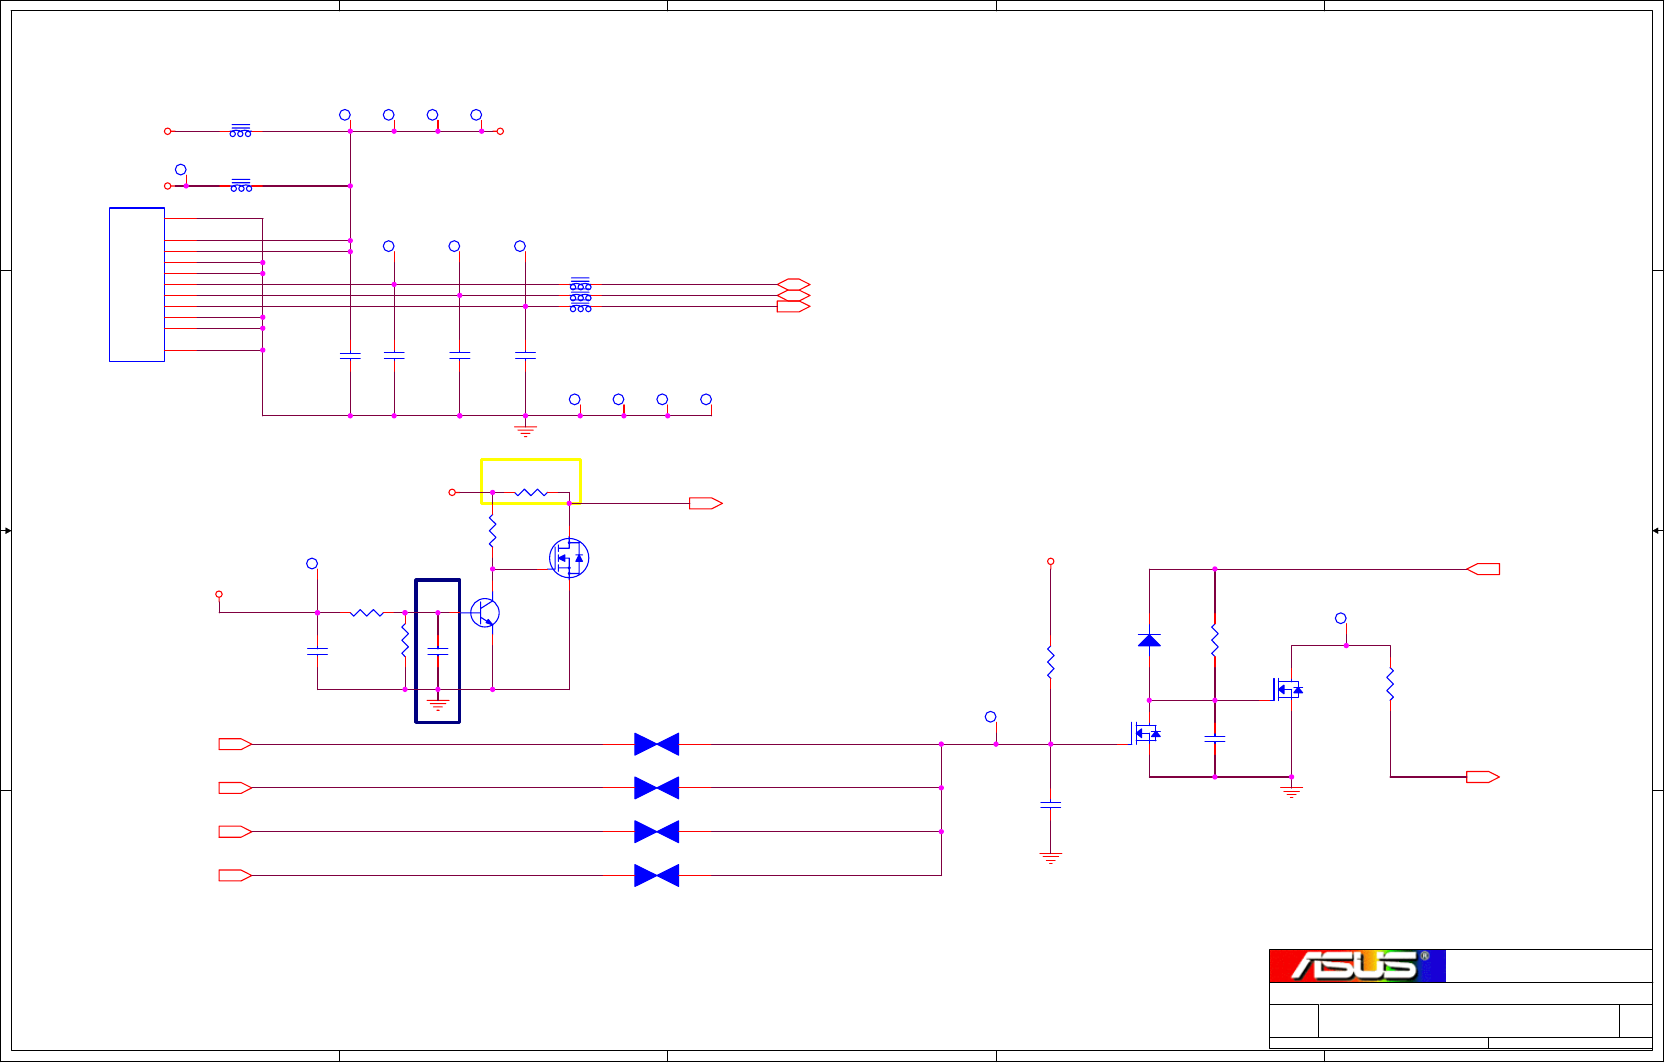Select the large blue connector rectangle

pos(137,285)
